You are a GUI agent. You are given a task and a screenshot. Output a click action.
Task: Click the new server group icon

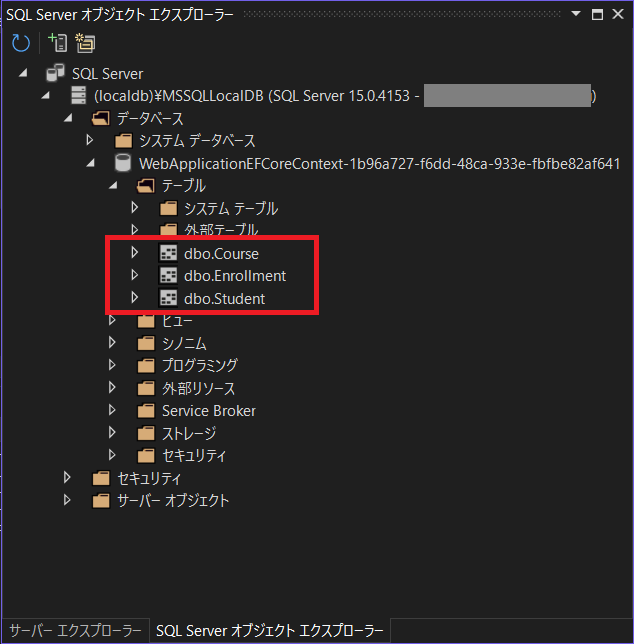point(85,43)
